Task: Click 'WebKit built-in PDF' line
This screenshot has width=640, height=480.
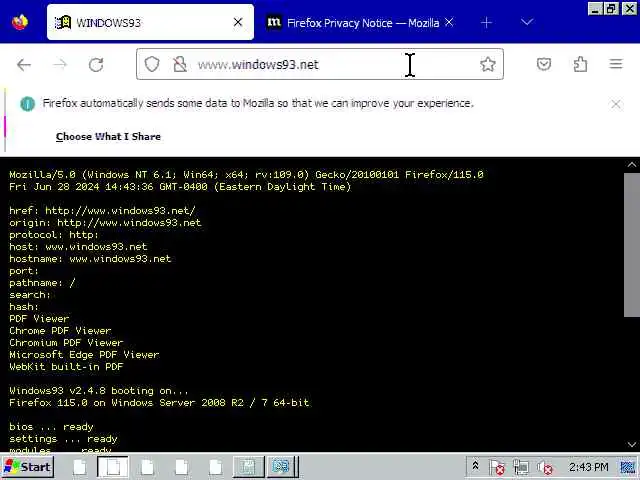Action: click(x=66, y=367)
